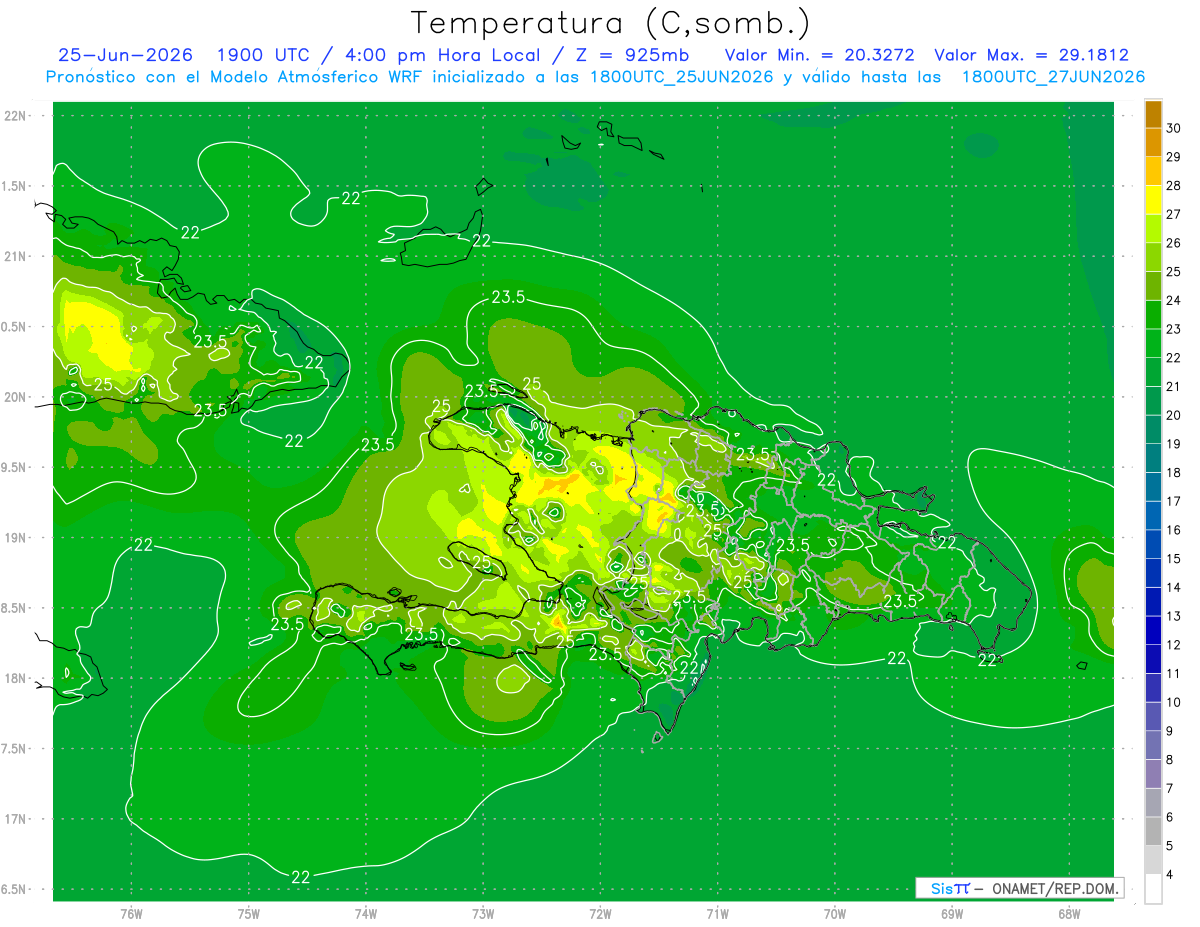This screenshot has width=1200, height=927.
Task: Click the longitude axis label "70W"
Action: (x=835, y=913)
